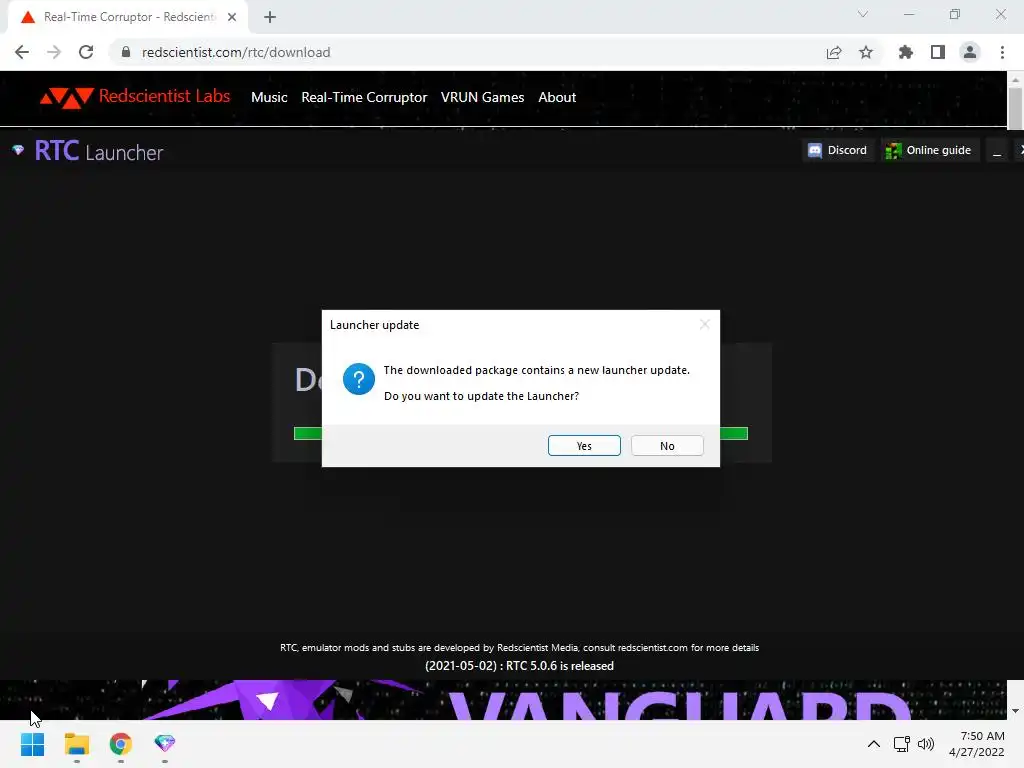1024x768 pixels.
Task: Confirm launcher update with Yes
Action: pos(584,445)
